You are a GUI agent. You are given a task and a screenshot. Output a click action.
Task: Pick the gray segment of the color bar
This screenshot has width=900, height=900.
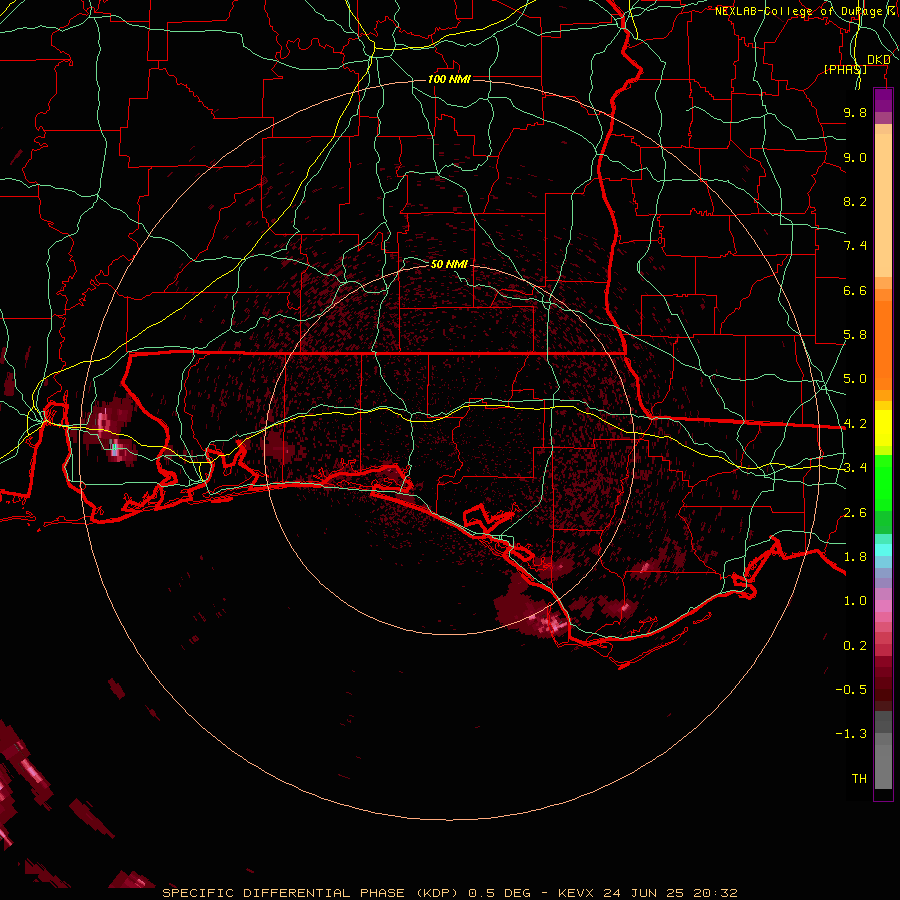coord(883,750)
